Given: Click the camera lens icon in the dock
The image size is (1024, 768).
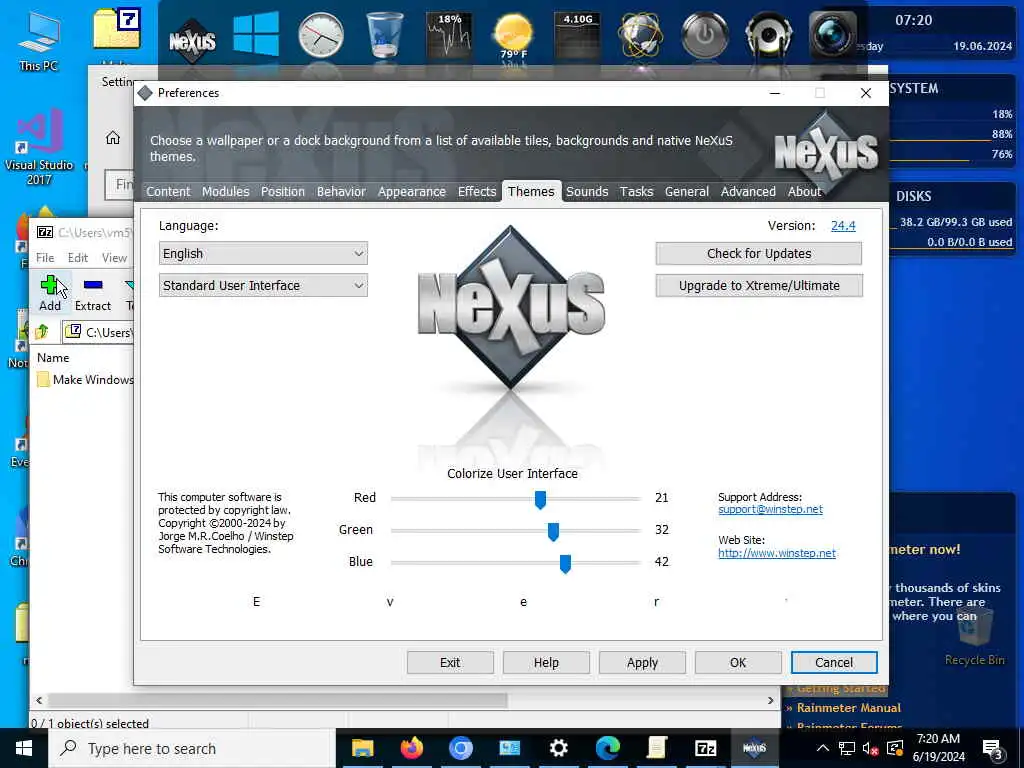Looking at the screenshot, I should pos(832,35).
